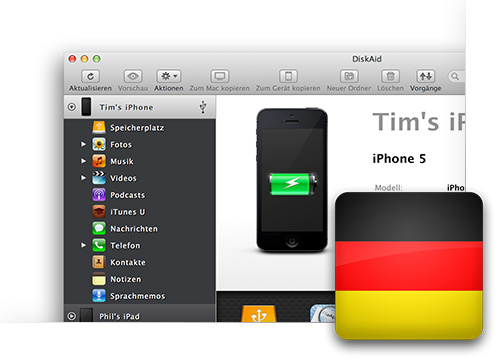Select the Speicherplatz storage icon
The height and width of the screenshot is (360, 504).
click(x=99, y=127)
